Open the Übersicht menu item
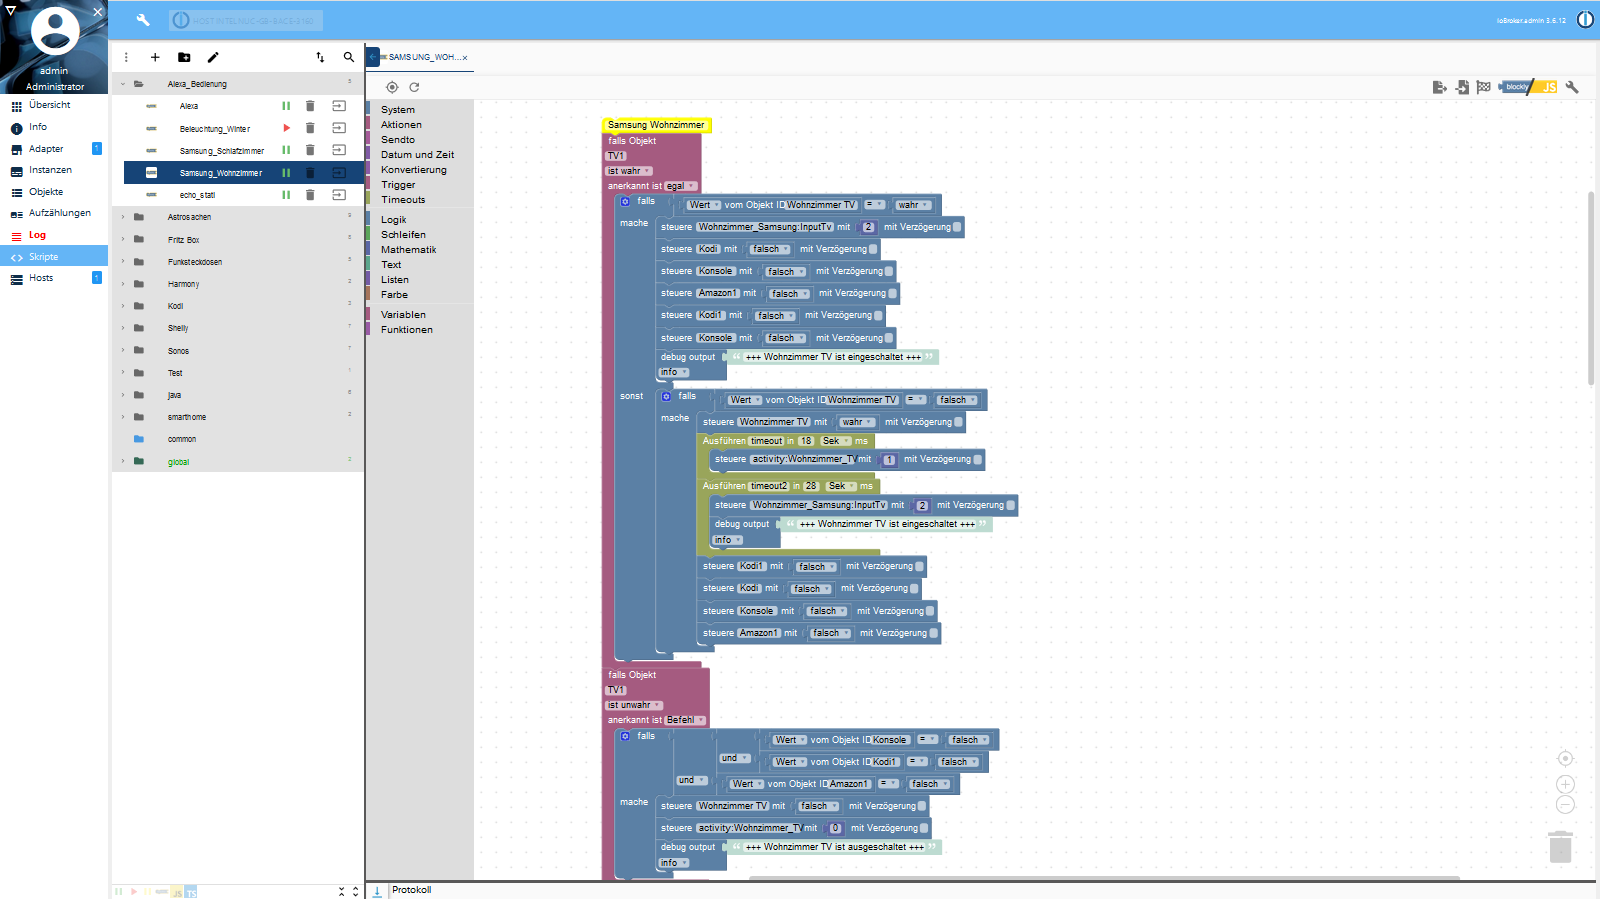1600x899 pixels. [54, 105]
